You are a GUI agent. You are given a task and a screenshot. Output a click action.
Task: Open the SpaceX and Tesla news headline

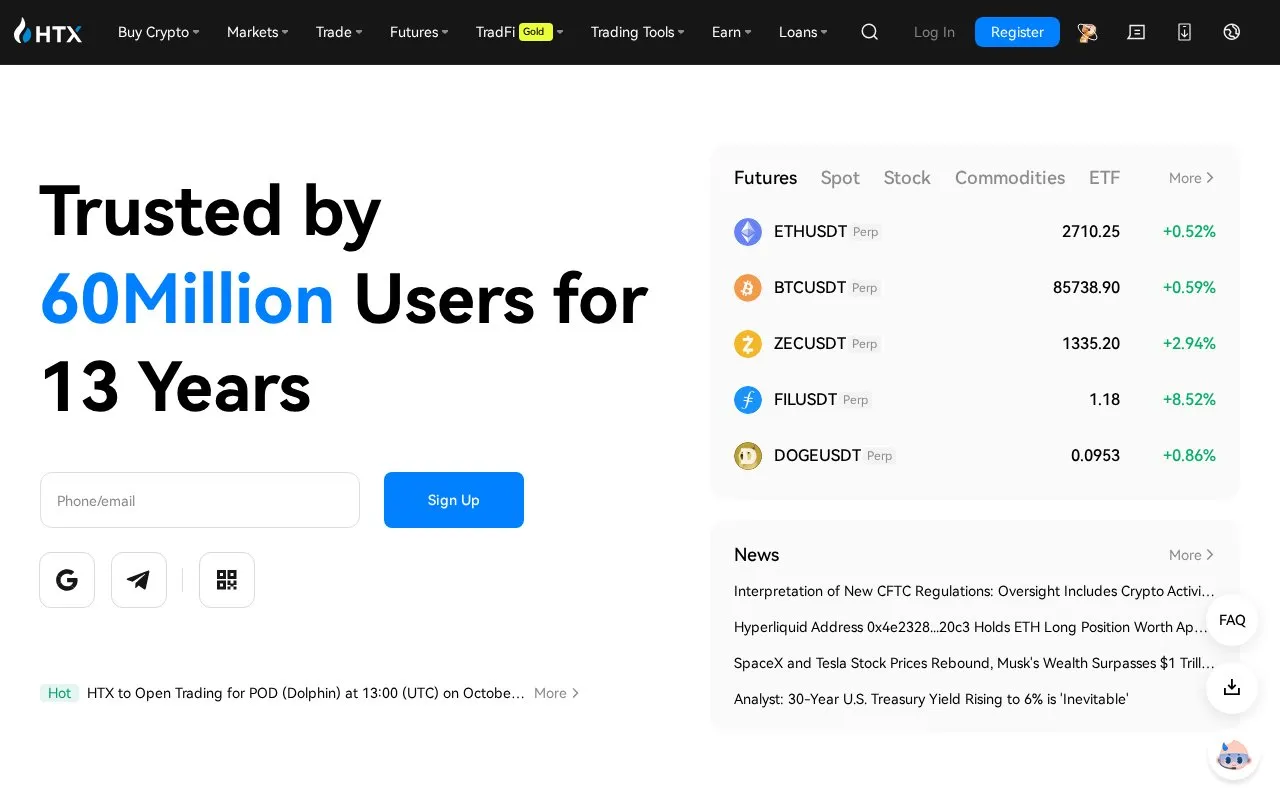[974, 663]
